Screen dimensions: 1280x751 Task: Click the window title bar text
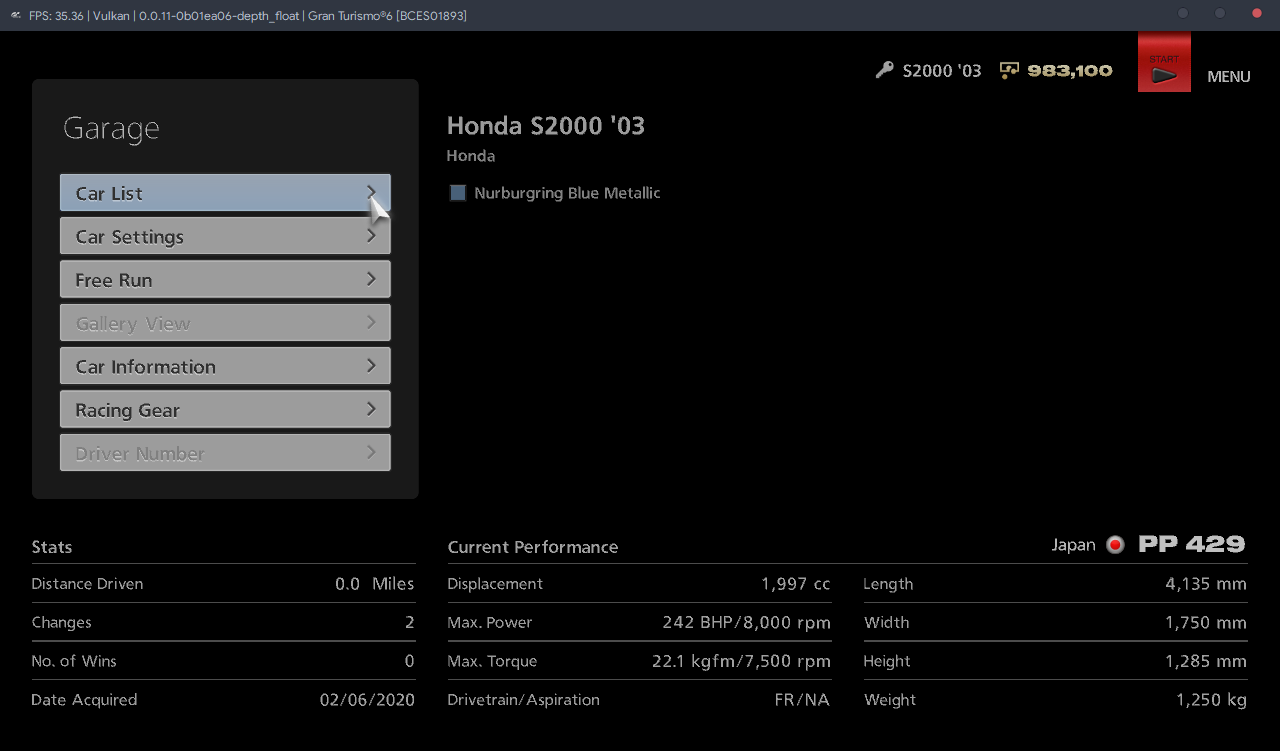[248, 16]
